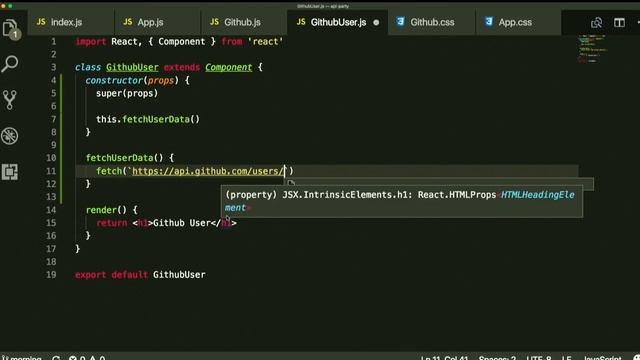Change indentation via Spaces: 2

tap(497, 358)
